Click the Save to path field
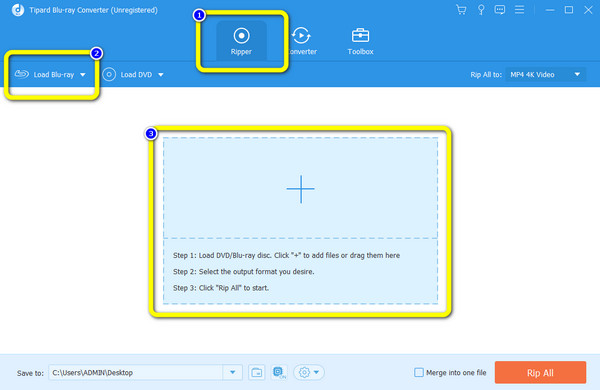Viewport: 600px width, 390px height. (x=136, y=372)
